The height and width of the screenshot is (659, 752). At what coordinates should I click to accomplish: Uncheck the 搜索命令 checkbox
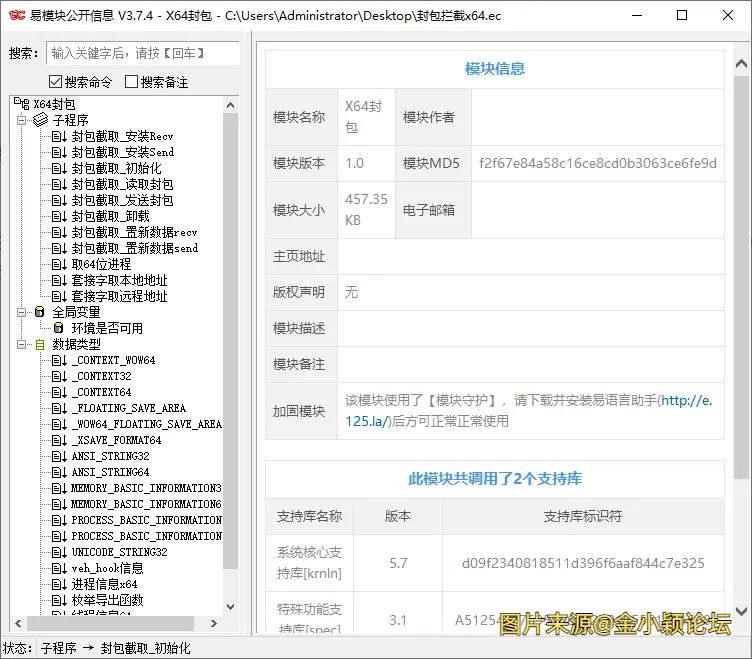[55, 82]
